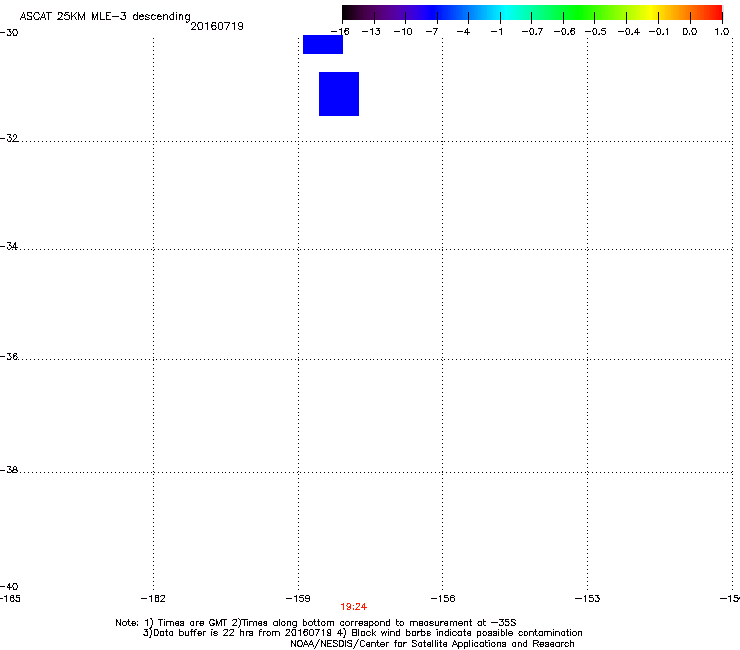Click the color bar above label -16
Screen dimensions: 740x650
pos(344,12)
